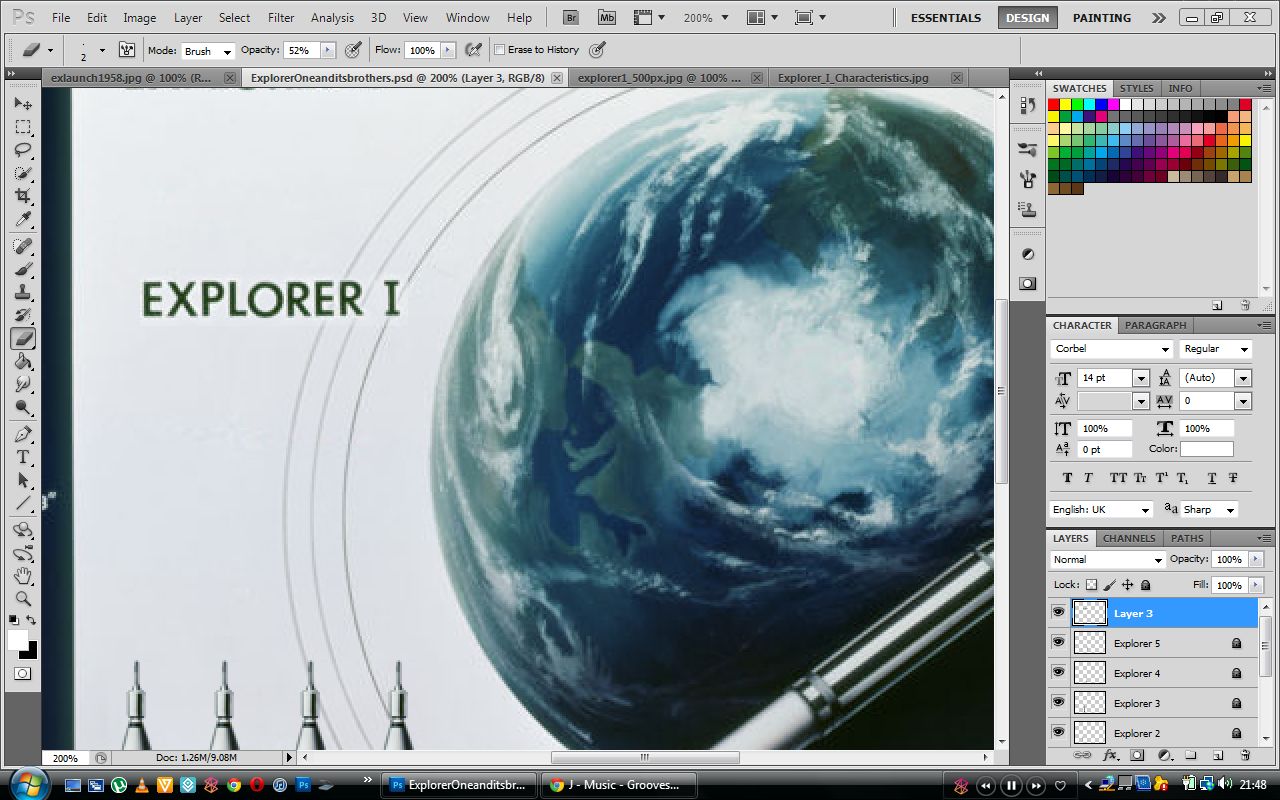The height and width of the screenshot is (800, 1280).
Task: Open the Layer menu
Action: pyautogui.click(x=188, y=17)
